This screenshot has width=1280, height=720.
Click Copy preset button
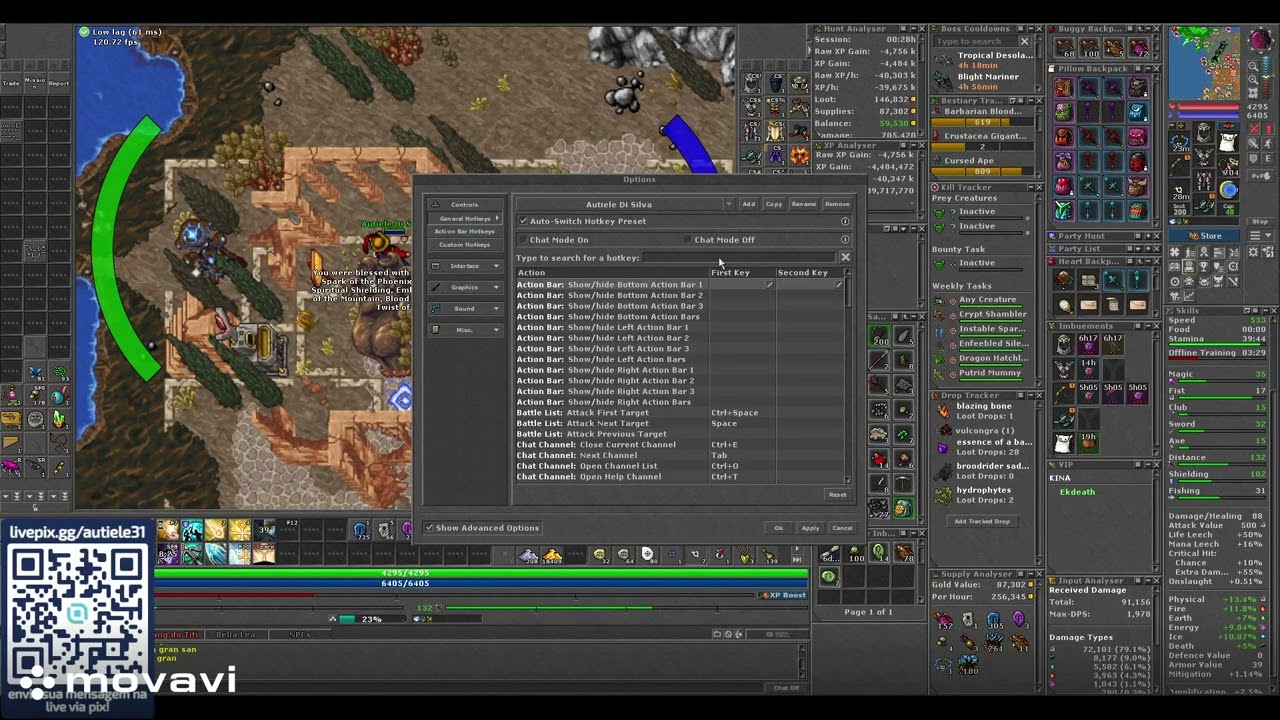(x=774, y=204)
